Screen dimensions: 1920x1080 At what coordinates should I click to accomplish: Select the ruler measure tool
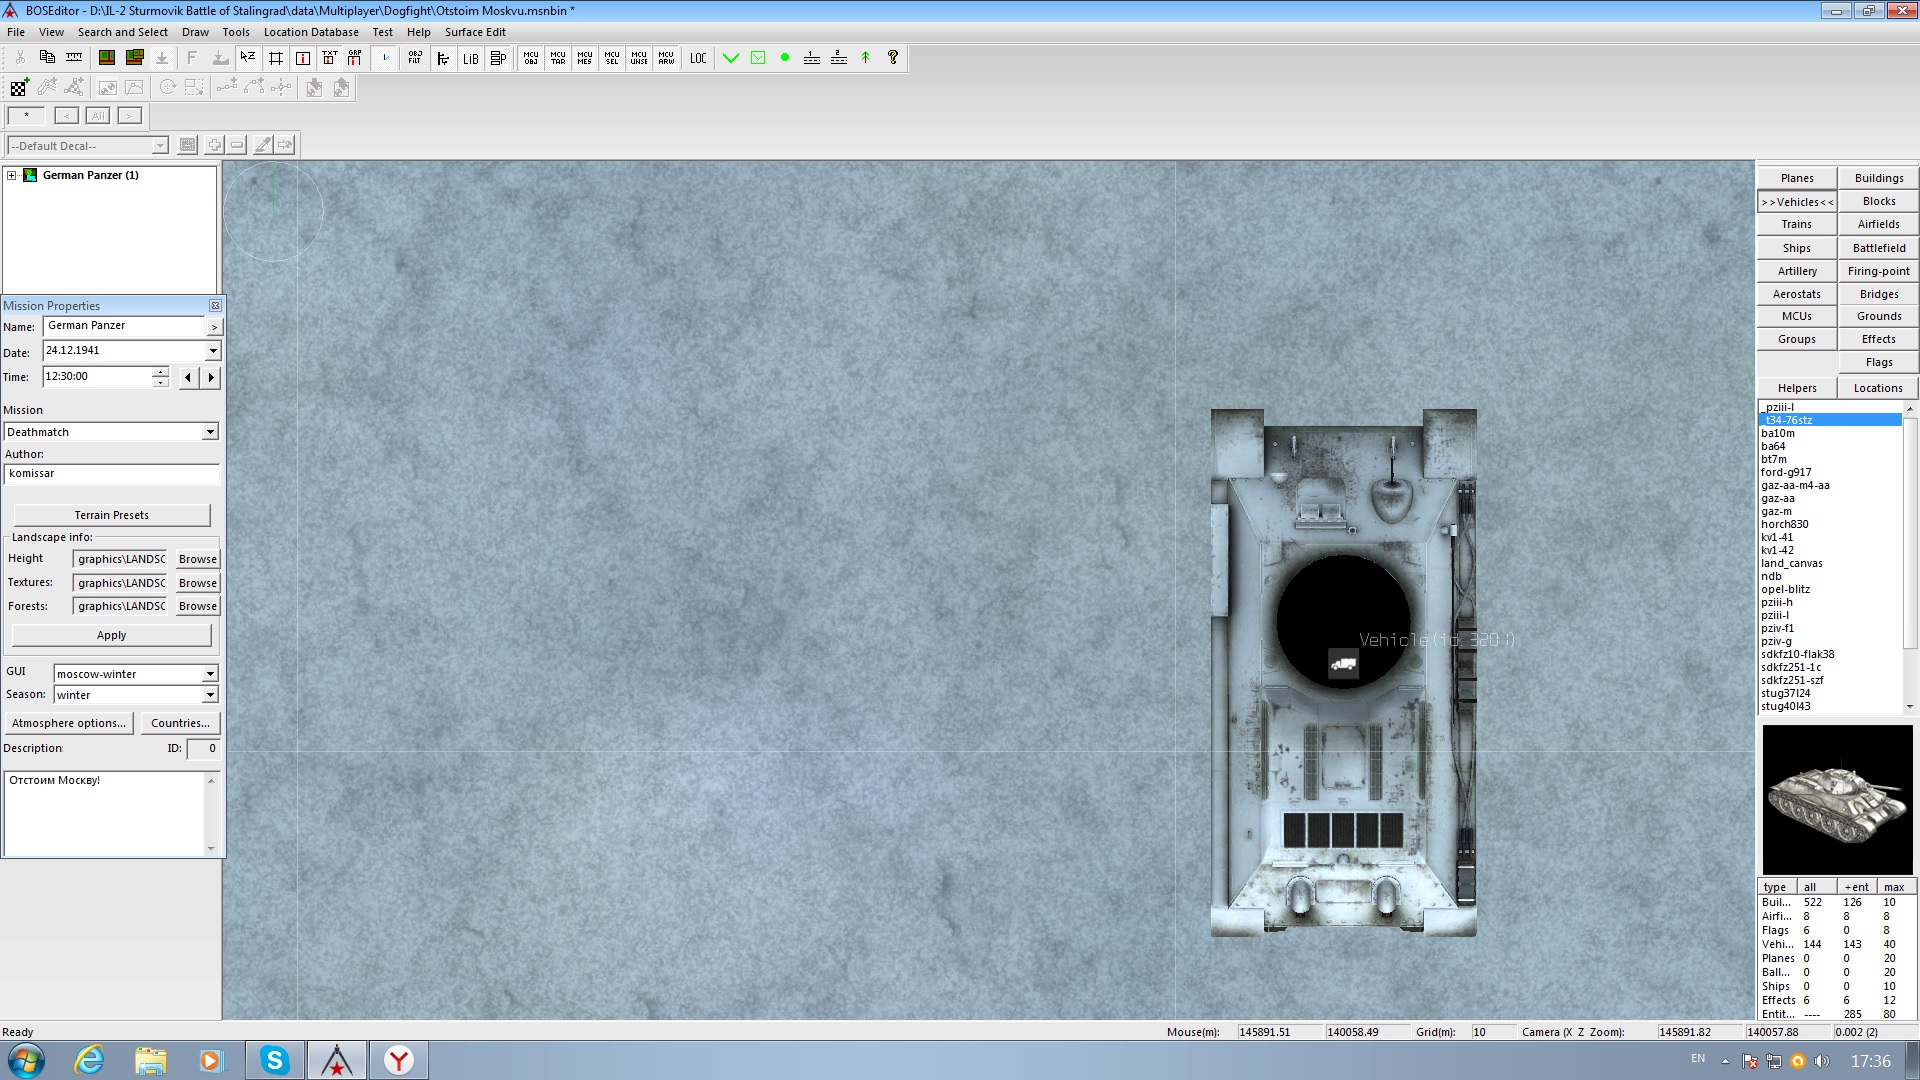[x=74, y=58]
